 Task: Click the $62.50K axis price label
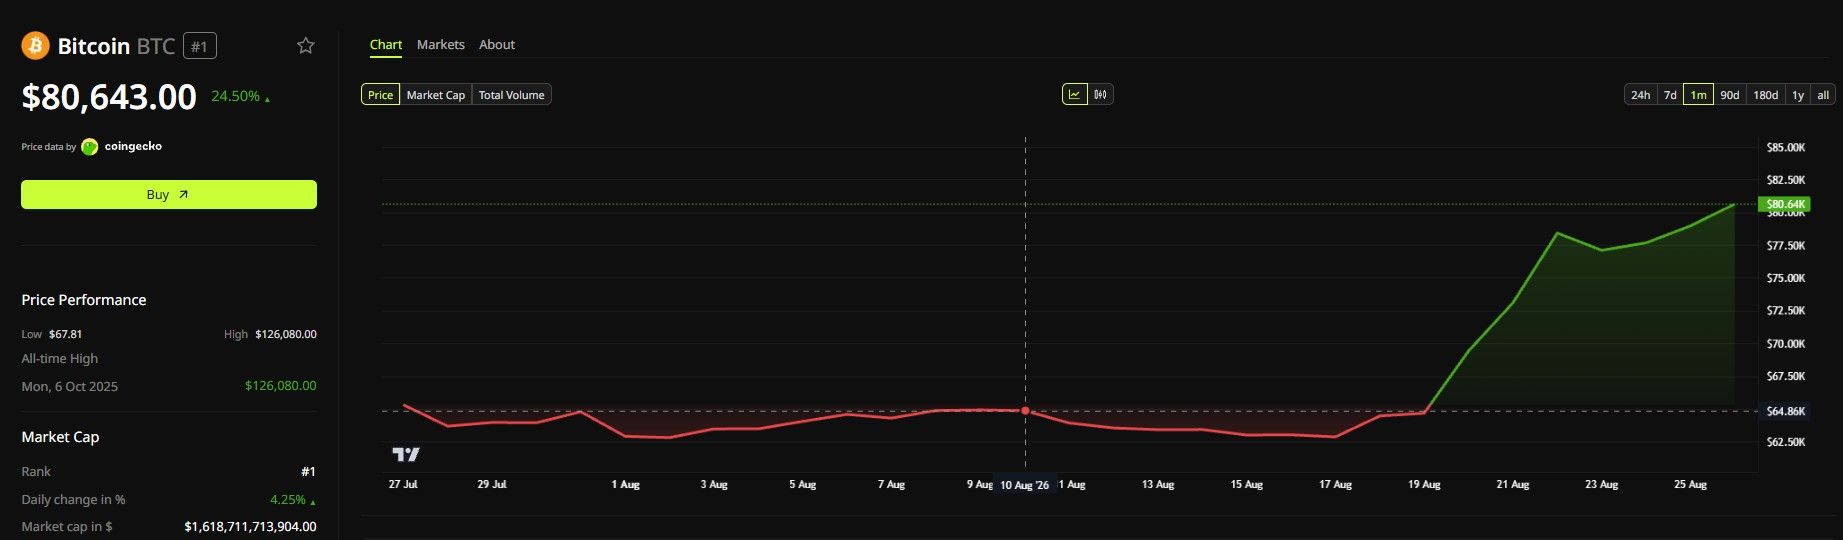pos(1785,442)
